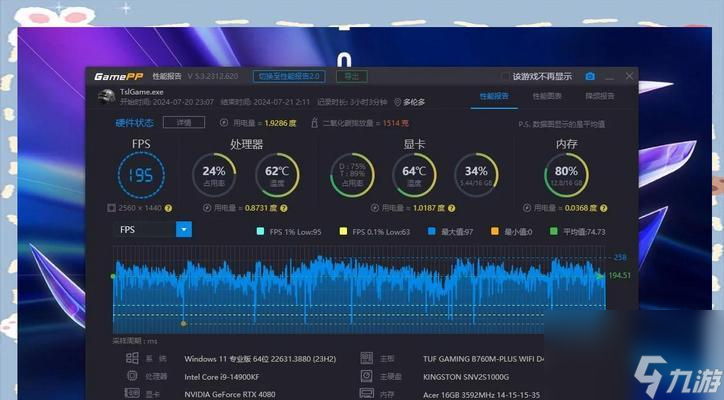Image resolution: width=724 pixels, height=400 pixels.
Task: Click the 多伦多 location label
Action: click(x=414, y=102)
